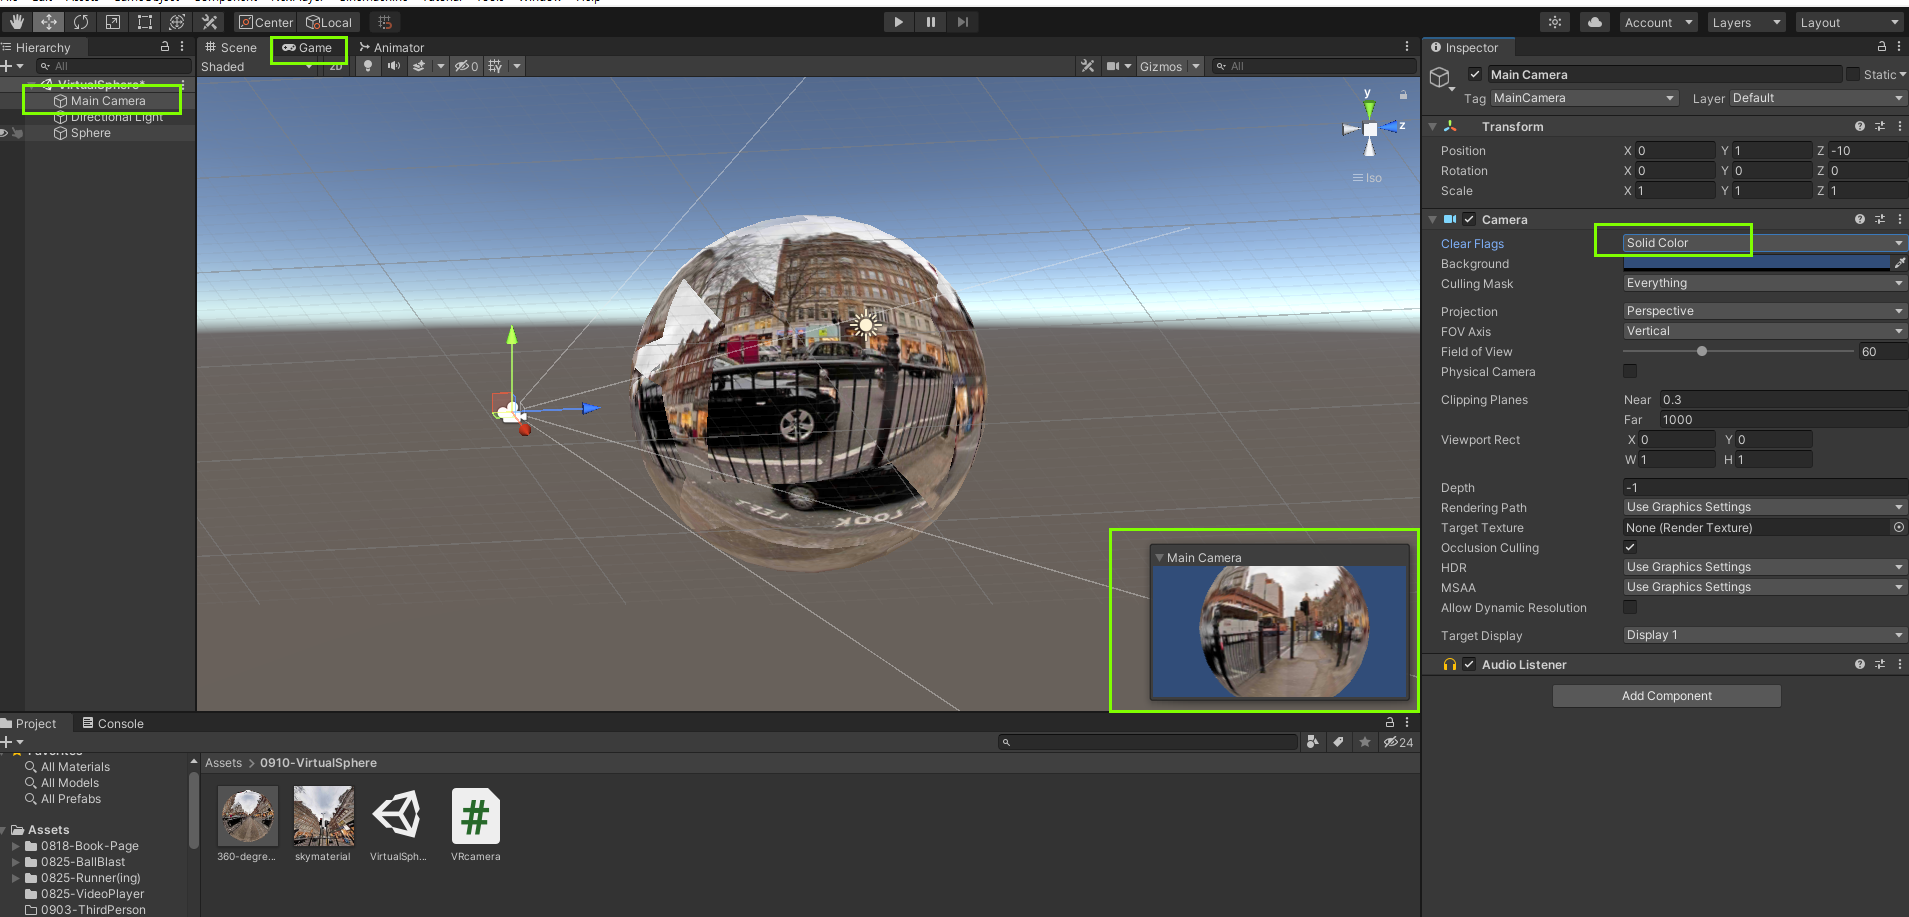1909x917 pixels.
Task: Open Tag MainCamera dropdown
Action: 1584,98
